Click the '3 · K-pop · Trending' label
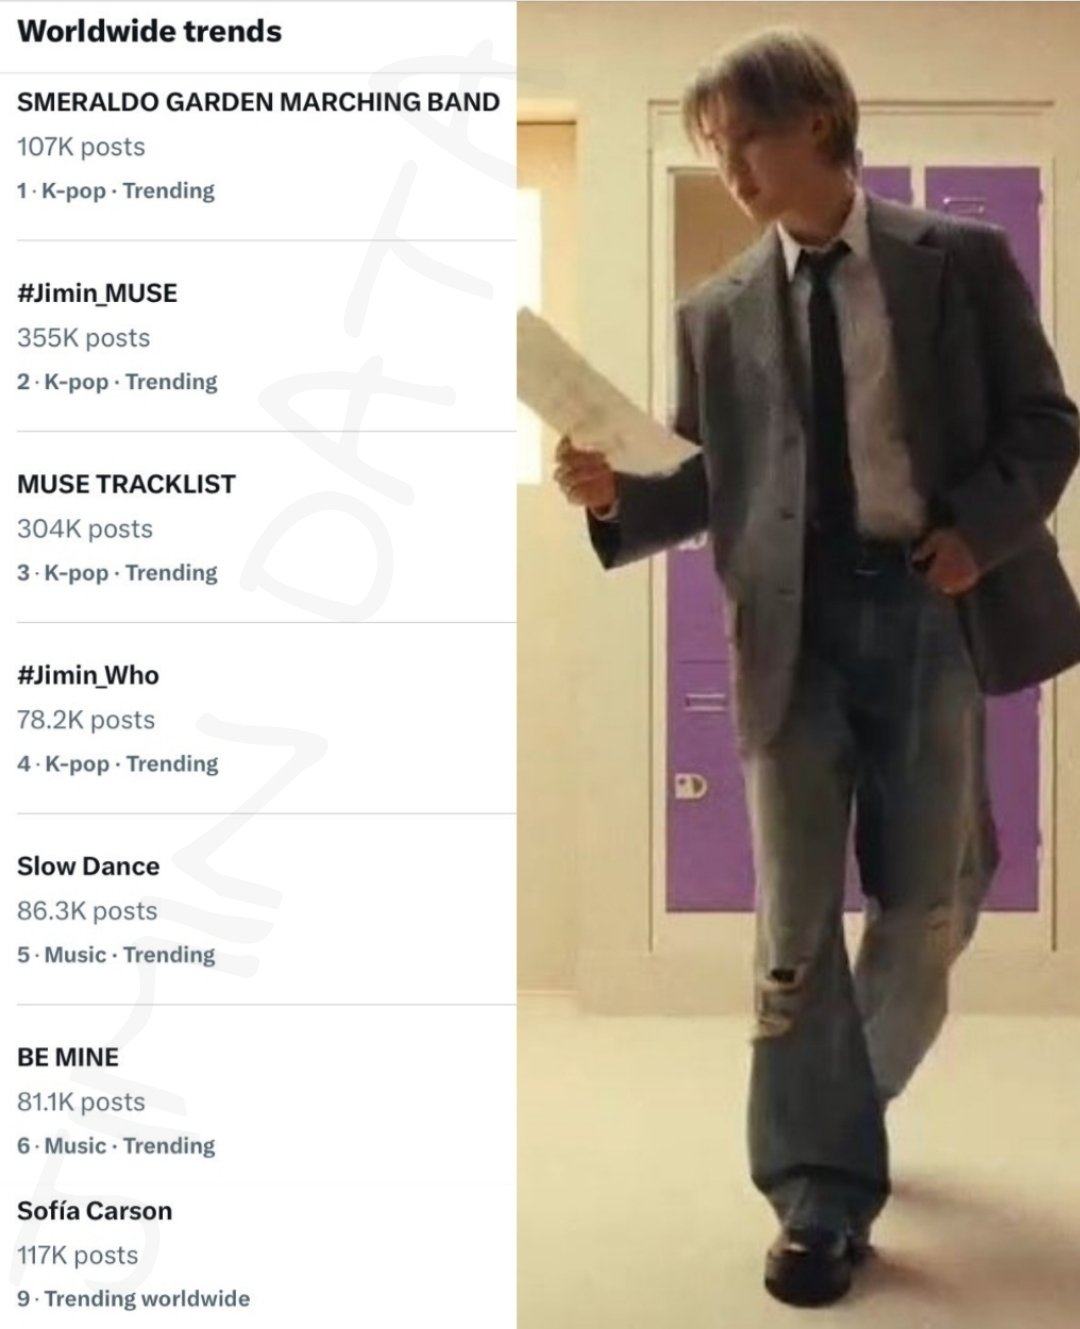The width and height of the screenshot is (1080, 1329). pos(117,573)
